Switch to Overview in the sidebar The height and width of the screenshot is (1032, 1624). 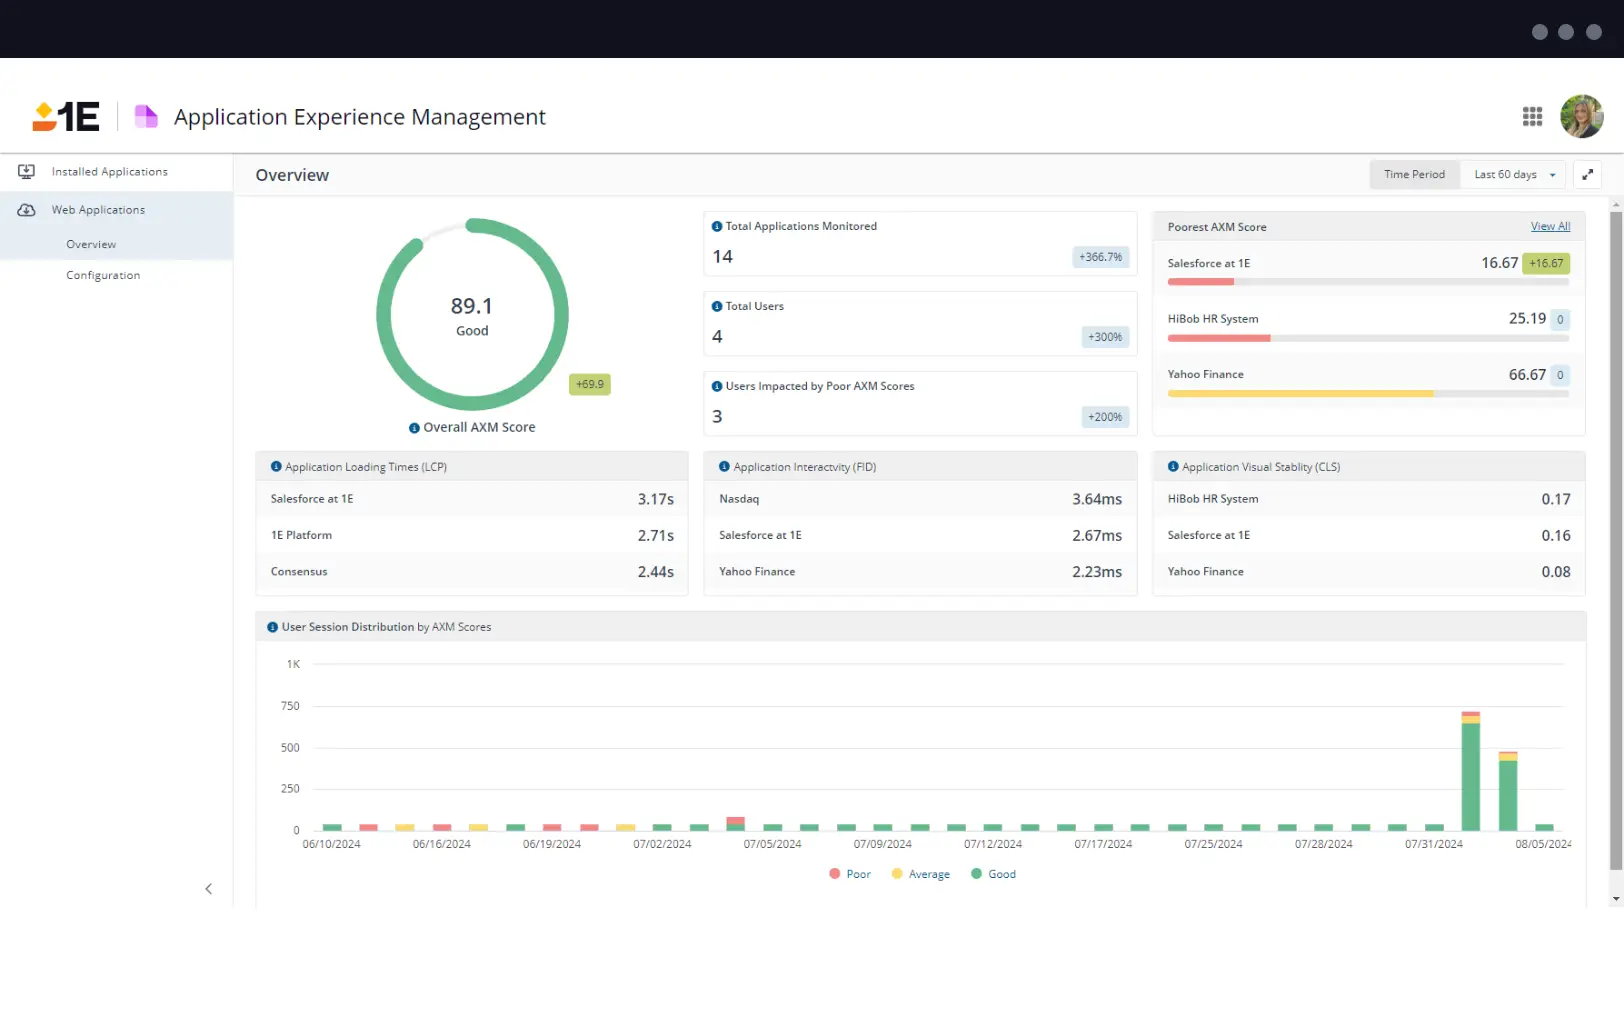(91, 244)
